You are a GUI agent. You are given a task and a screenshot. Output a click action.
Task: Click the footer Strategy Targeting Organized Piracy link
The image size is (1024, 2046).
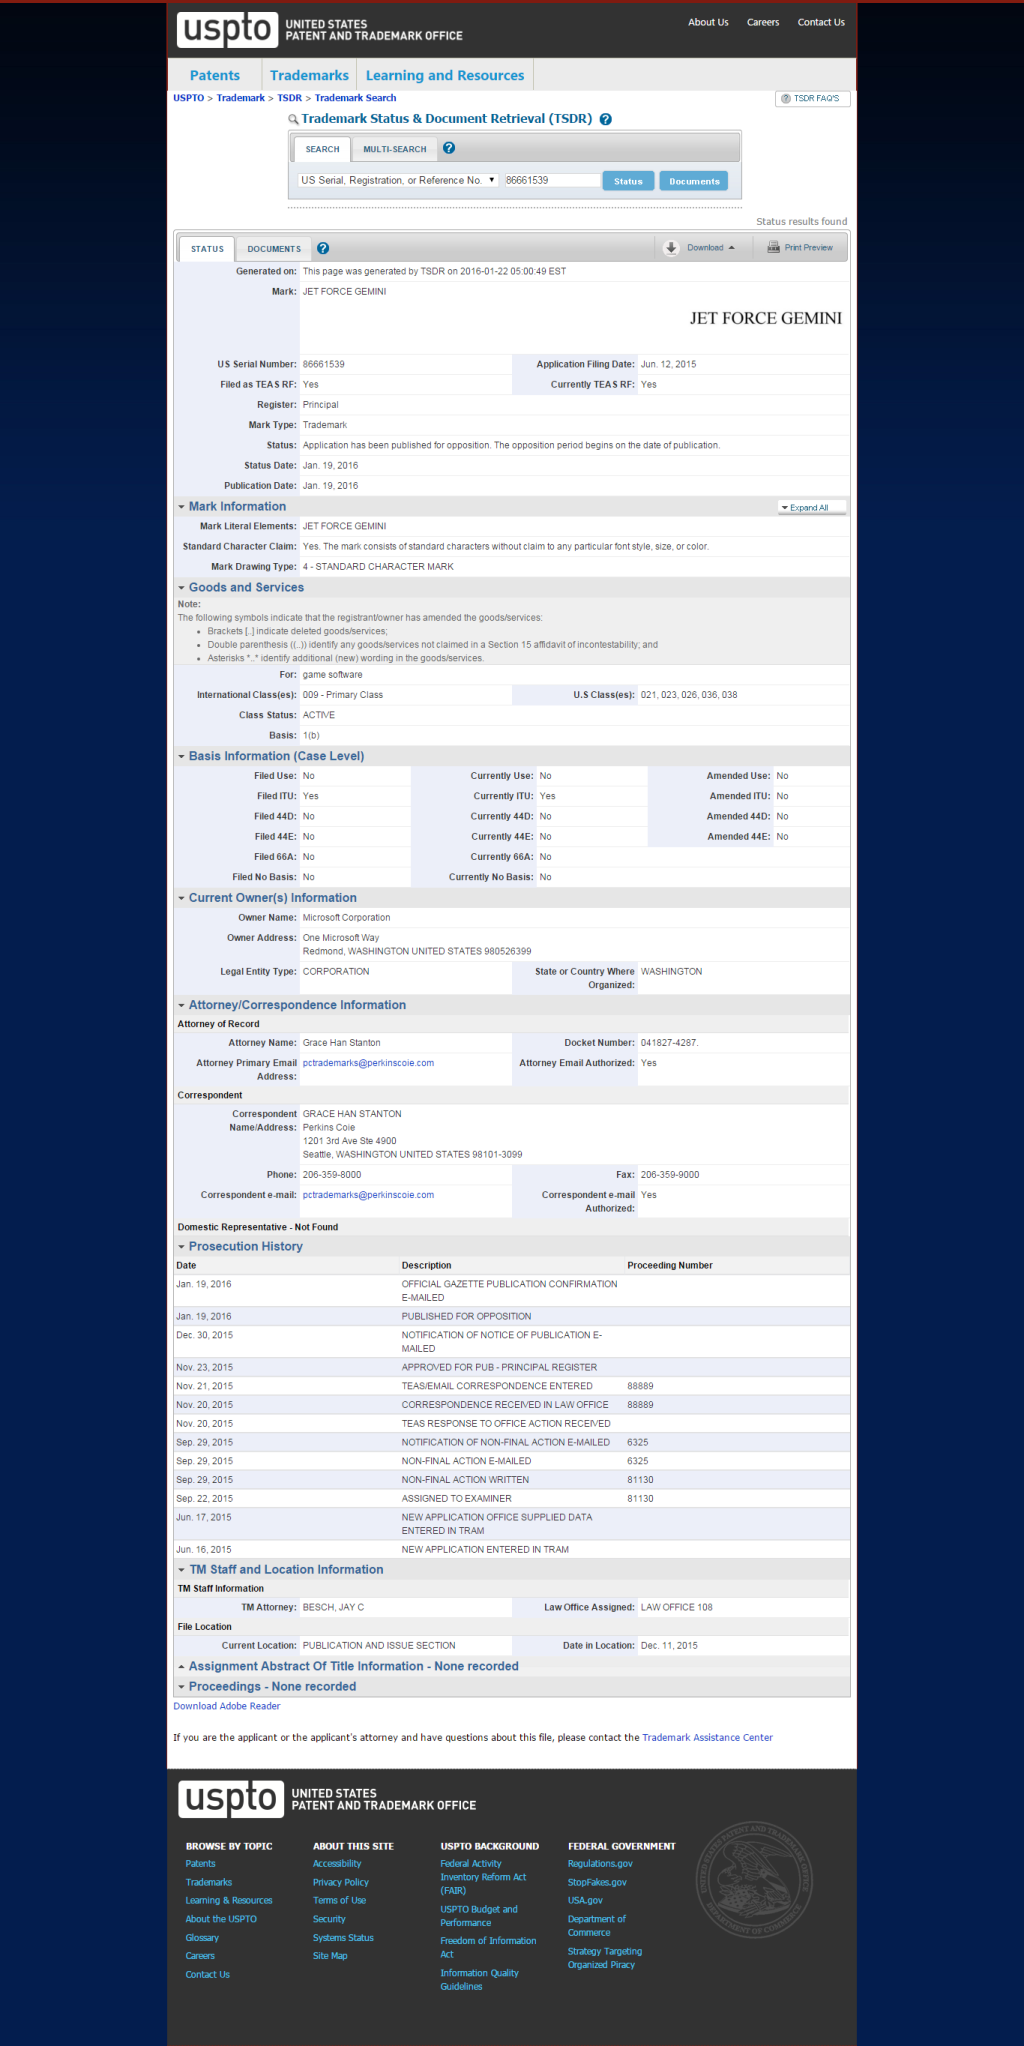605,1958
